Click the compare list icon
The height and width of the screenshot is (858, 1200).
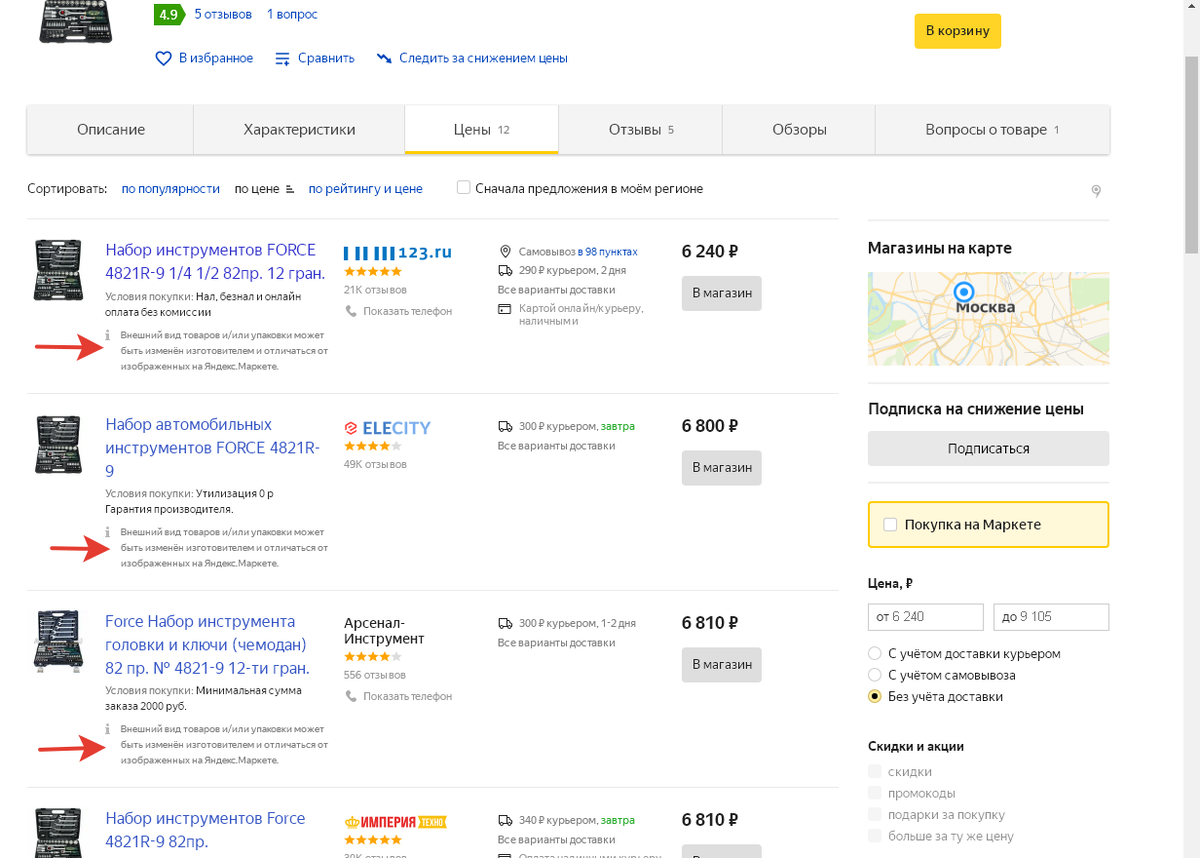[x=283, y=59]
